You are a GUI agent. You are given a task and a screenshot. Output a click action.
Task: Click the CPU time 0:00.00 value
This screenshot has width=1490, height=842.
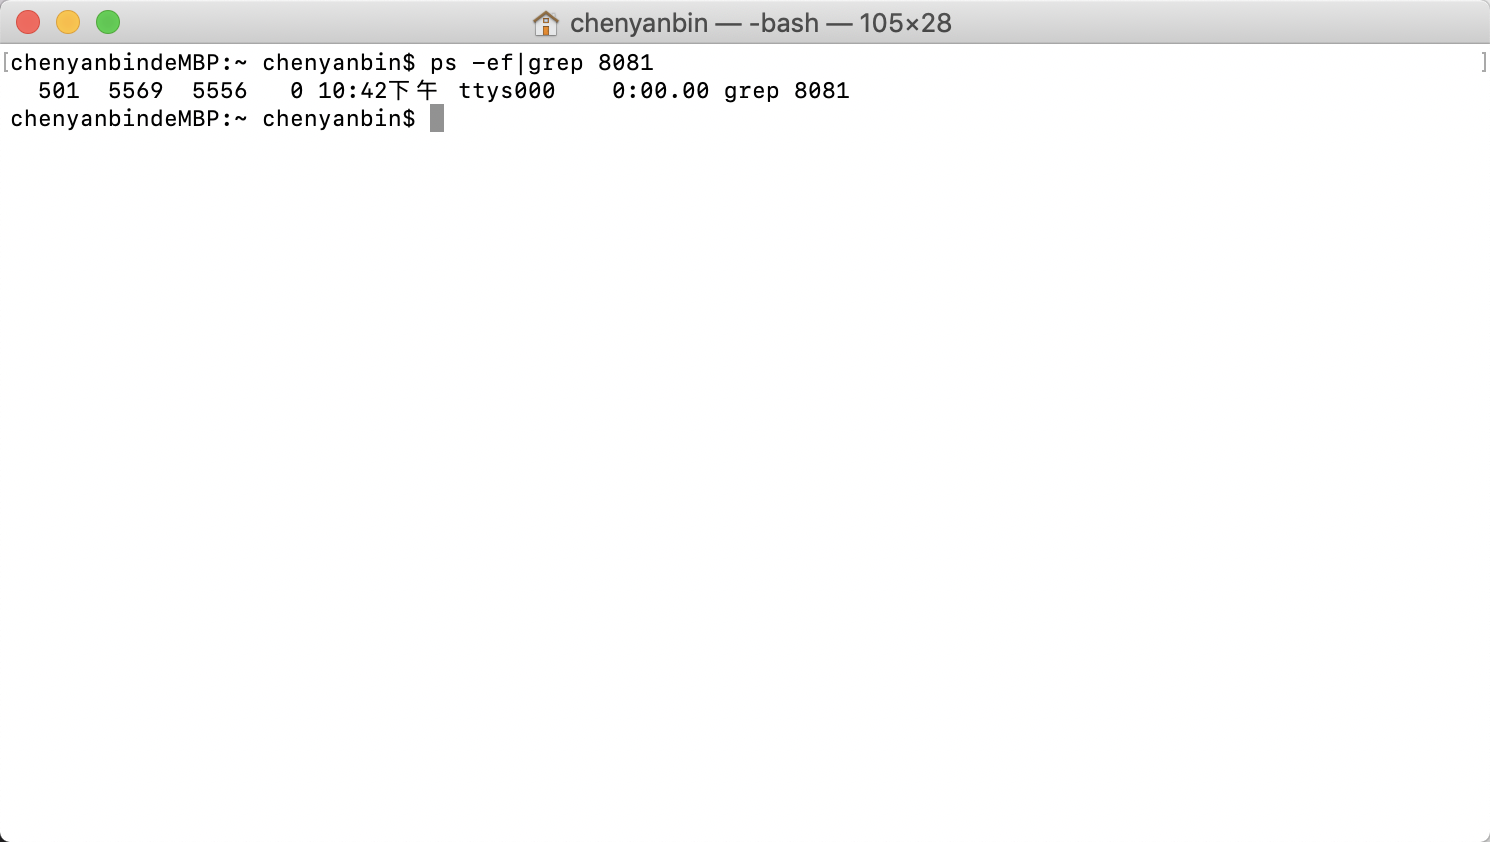(661, 91)
